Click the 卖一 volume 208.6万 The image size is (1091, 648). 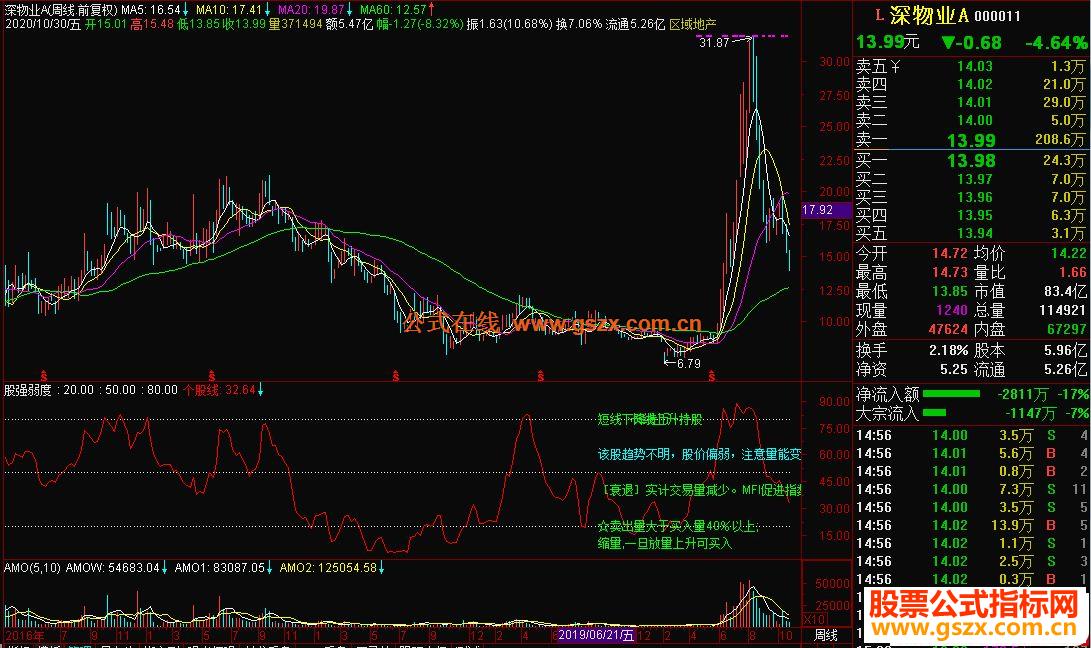[1060, 140]
